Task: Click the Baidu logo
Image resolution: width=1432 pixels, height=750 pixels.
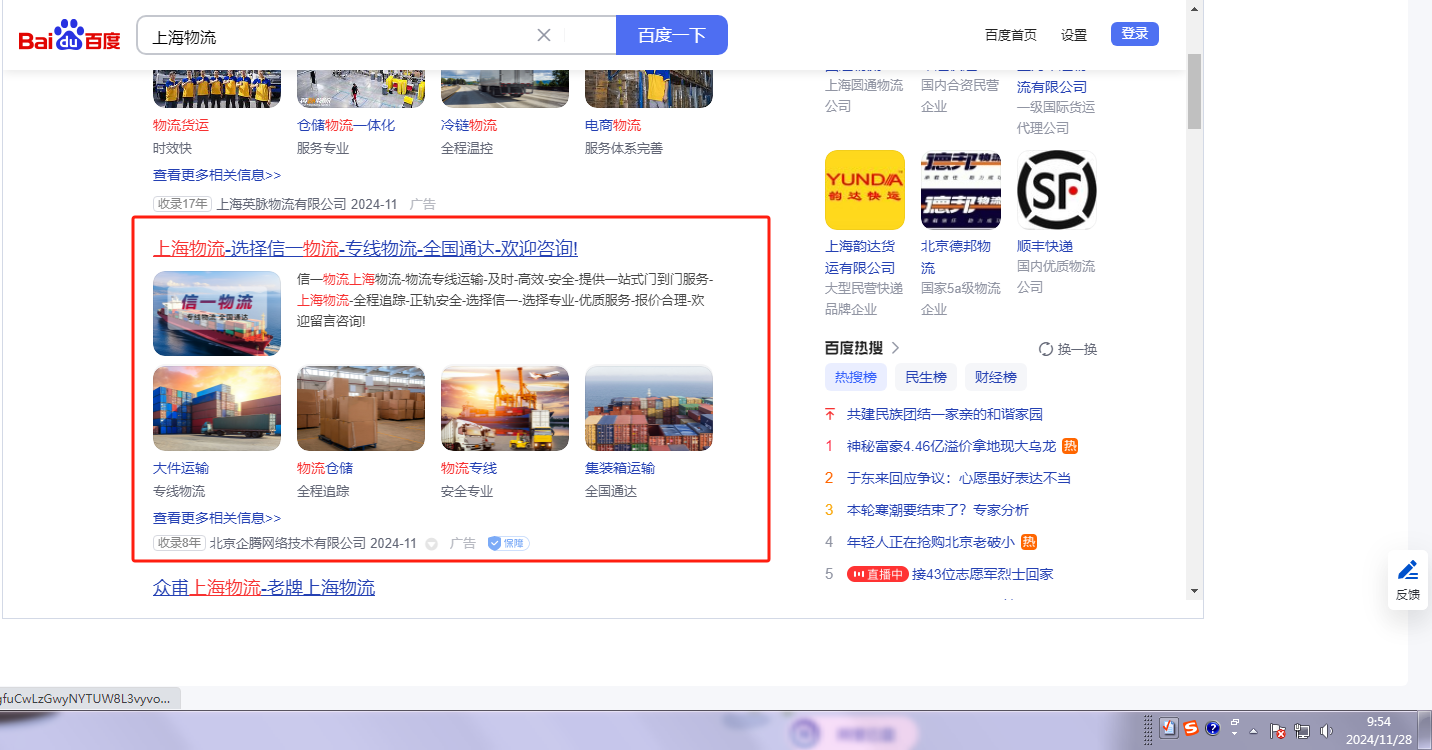Action: tap(69, 36)
